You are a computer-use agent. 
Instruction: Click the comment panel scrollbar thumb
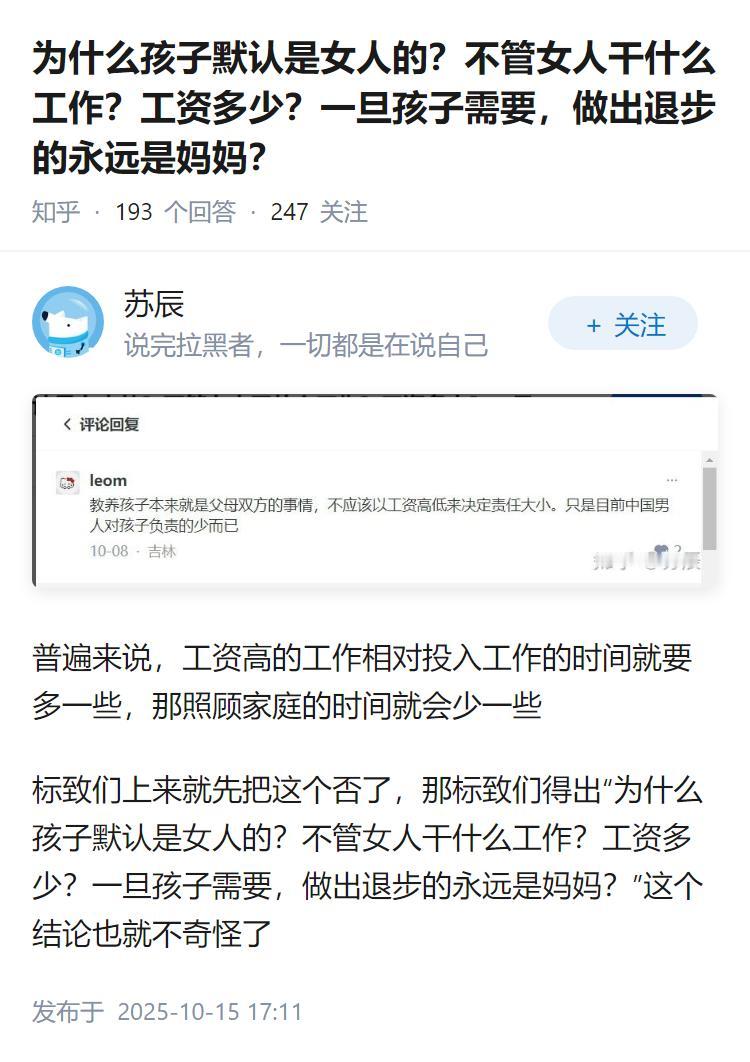point(709,508)
